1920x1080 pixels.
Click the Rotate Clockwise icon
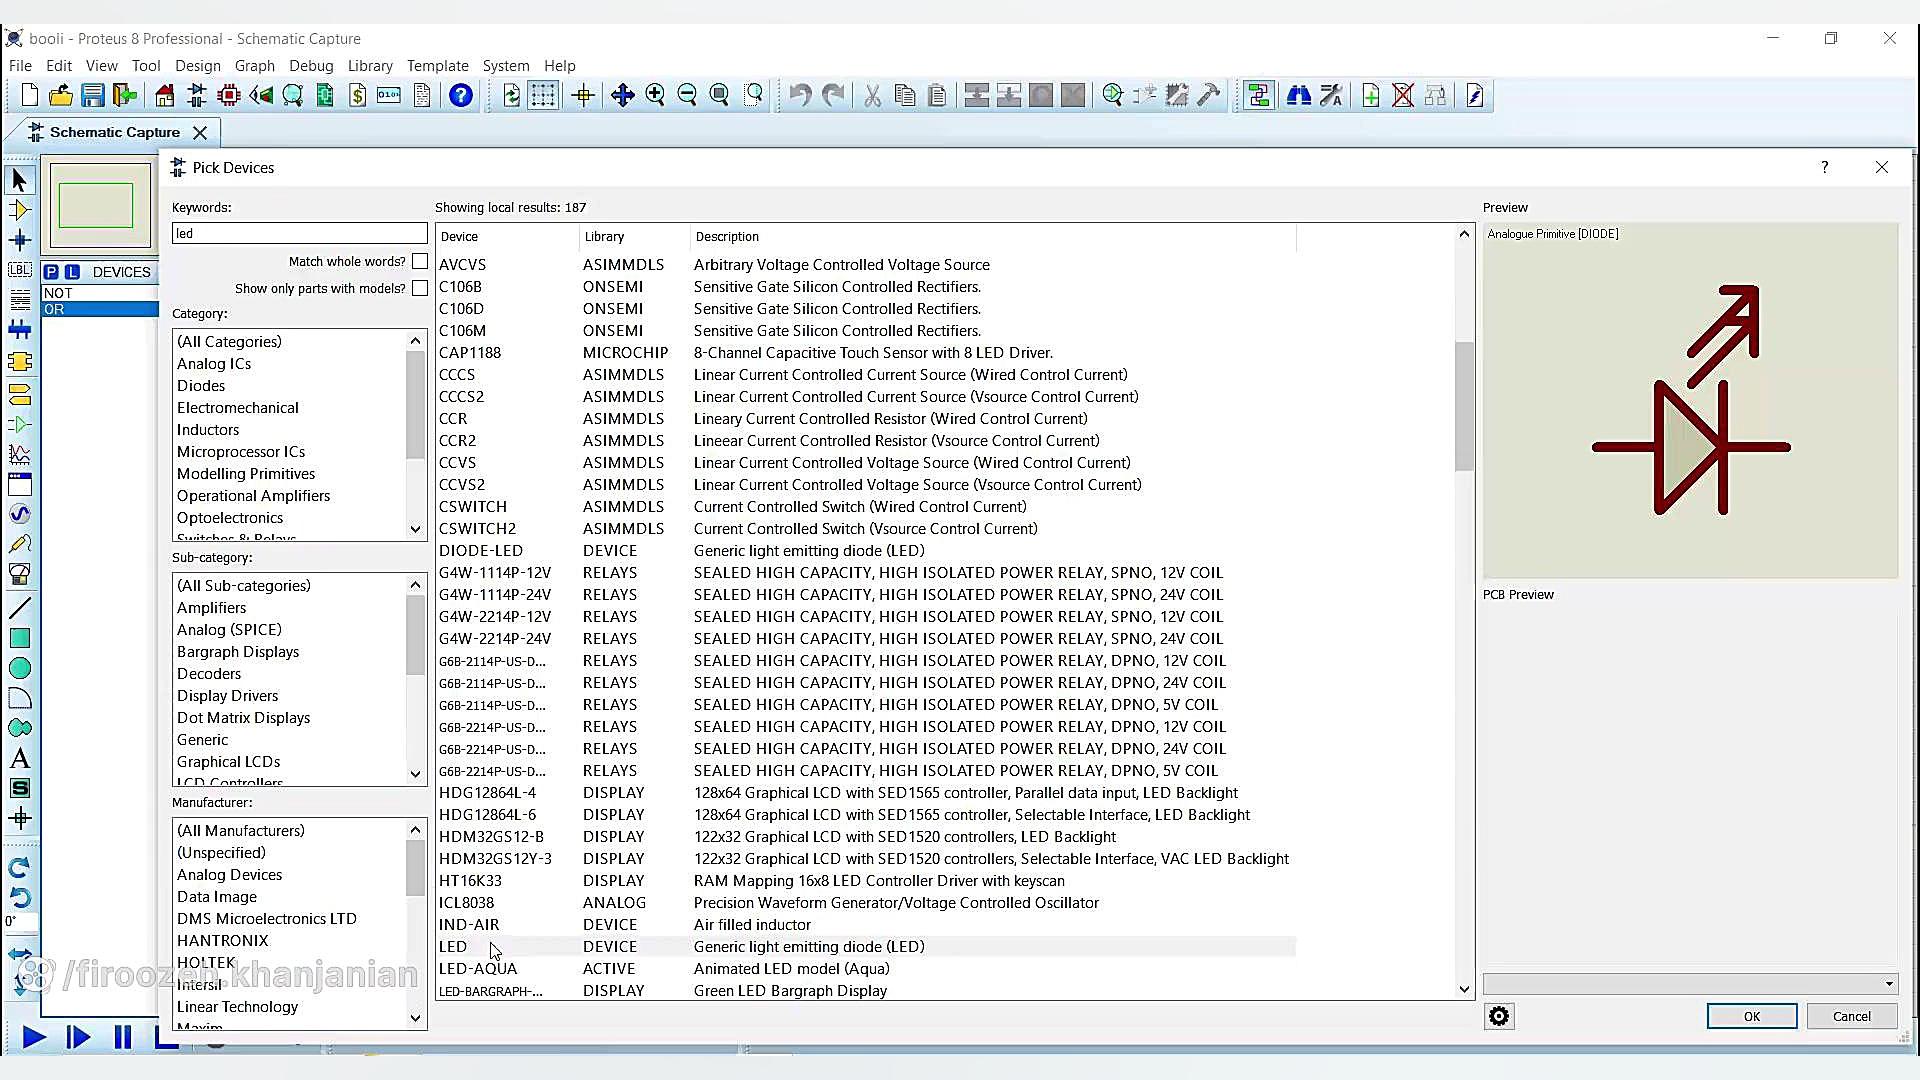(19, 868)
